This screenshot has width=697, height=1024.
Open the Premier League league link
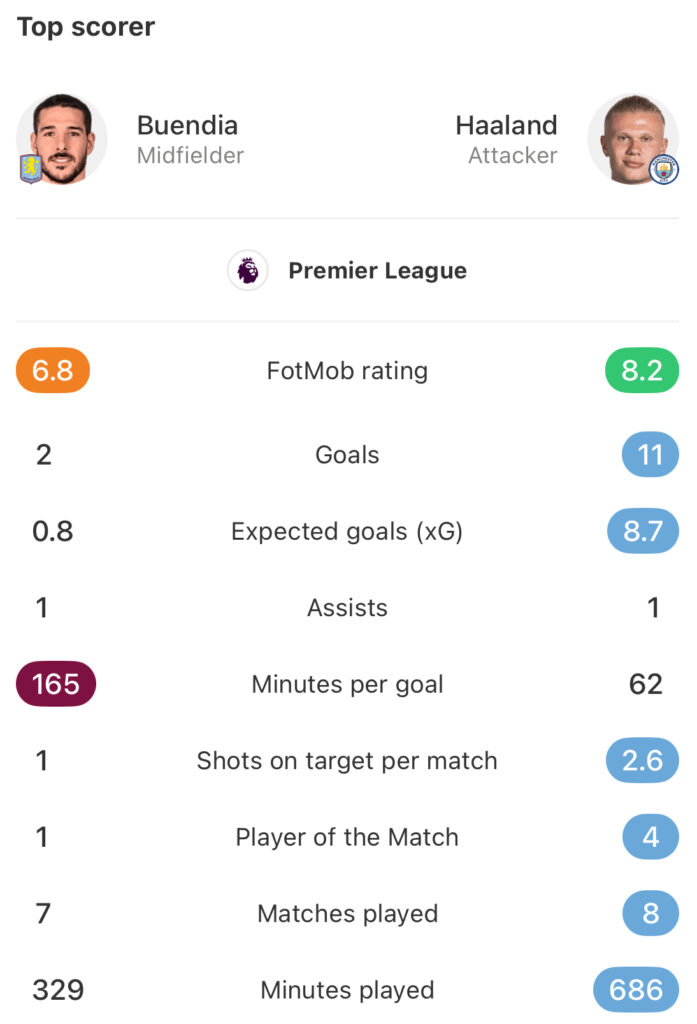(377, 271)
